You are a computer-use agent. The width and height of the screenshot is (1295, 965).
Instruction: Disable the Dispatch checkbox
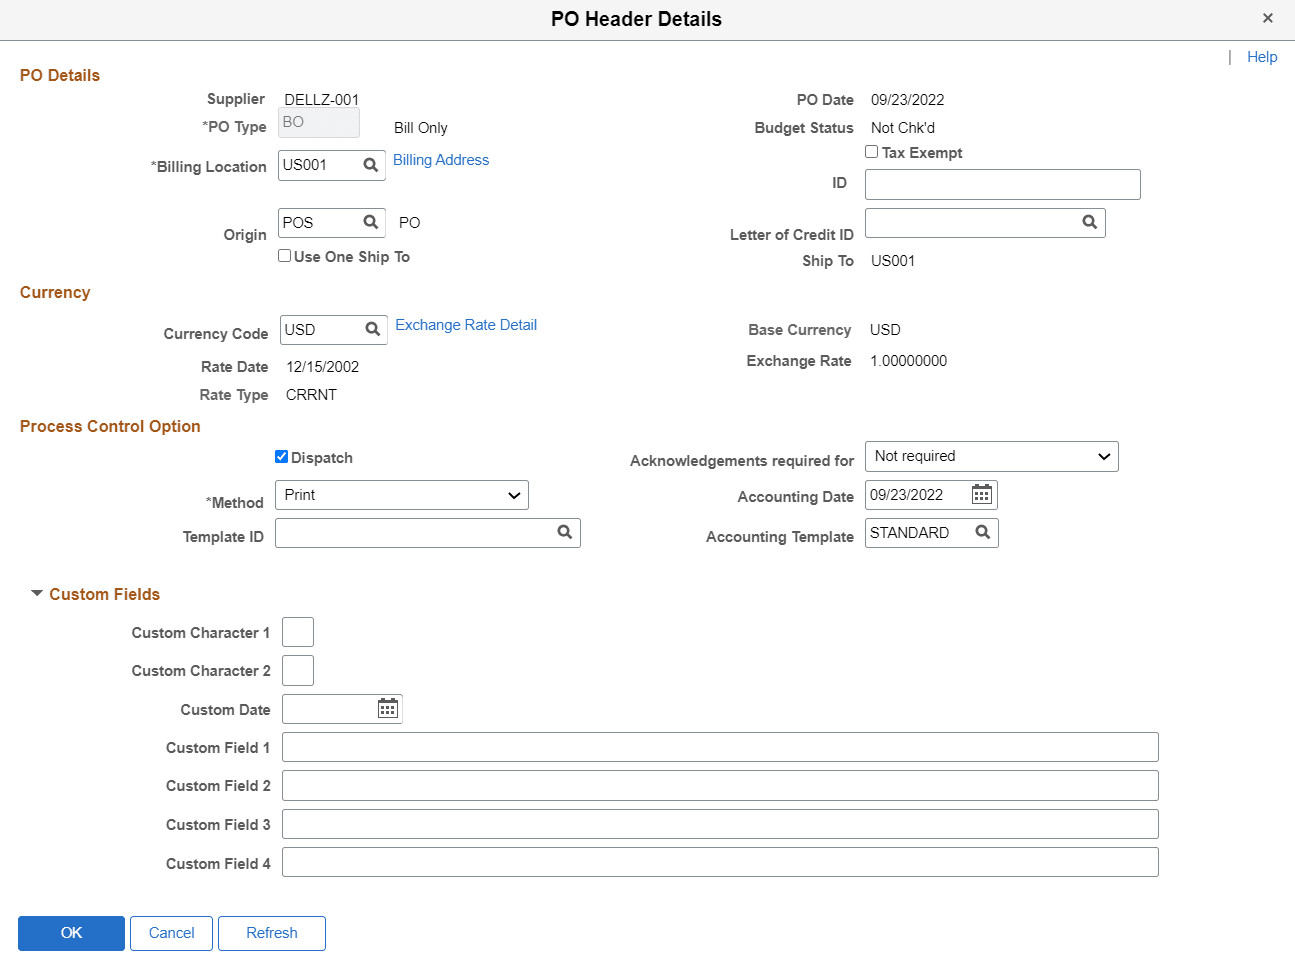tap(281, 457)
